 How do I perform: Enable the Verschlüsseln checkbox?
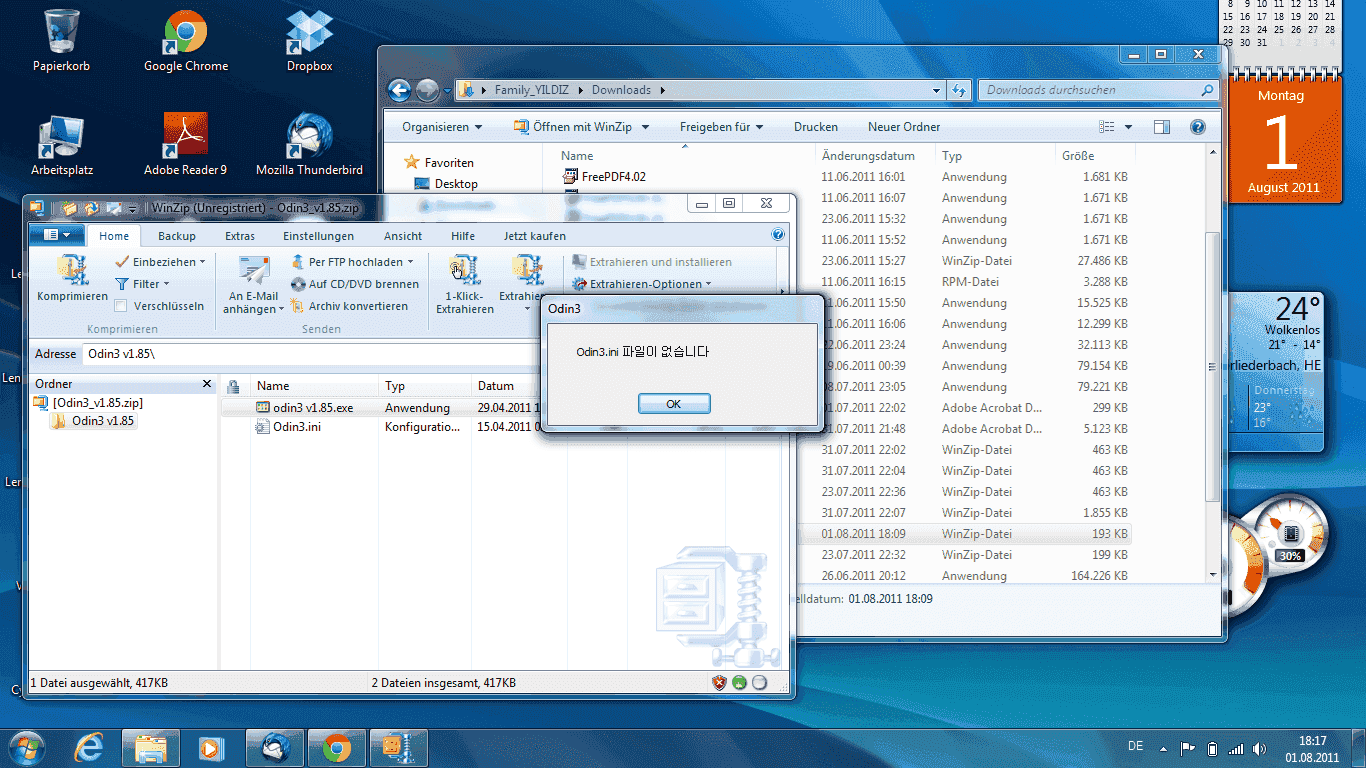pos(121,306)
